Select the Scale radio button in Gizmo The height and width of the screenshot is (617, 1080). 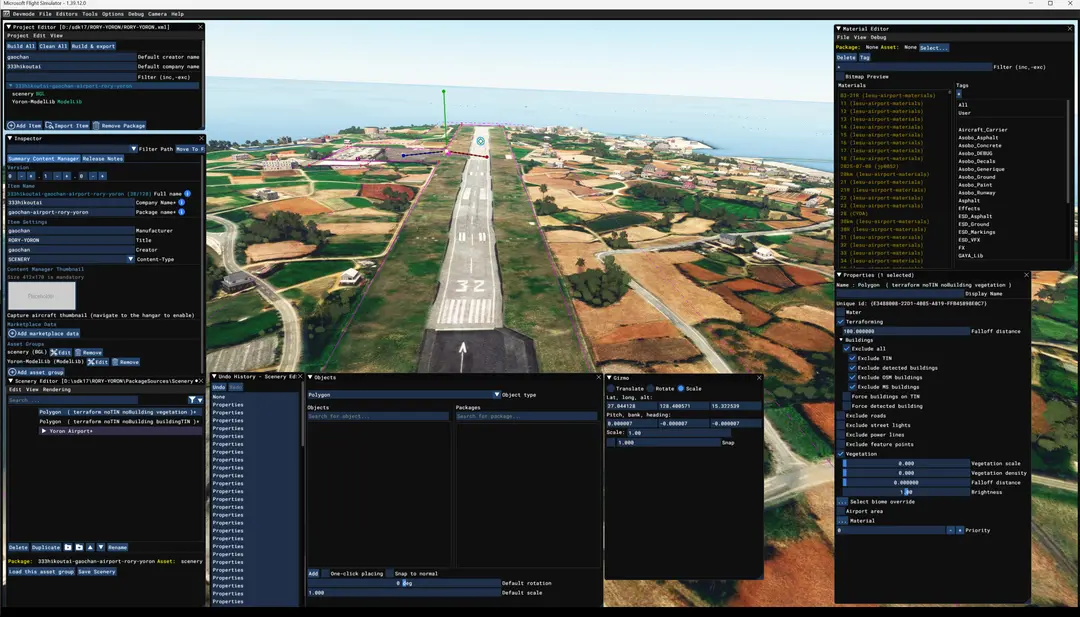tap(681, 388)
